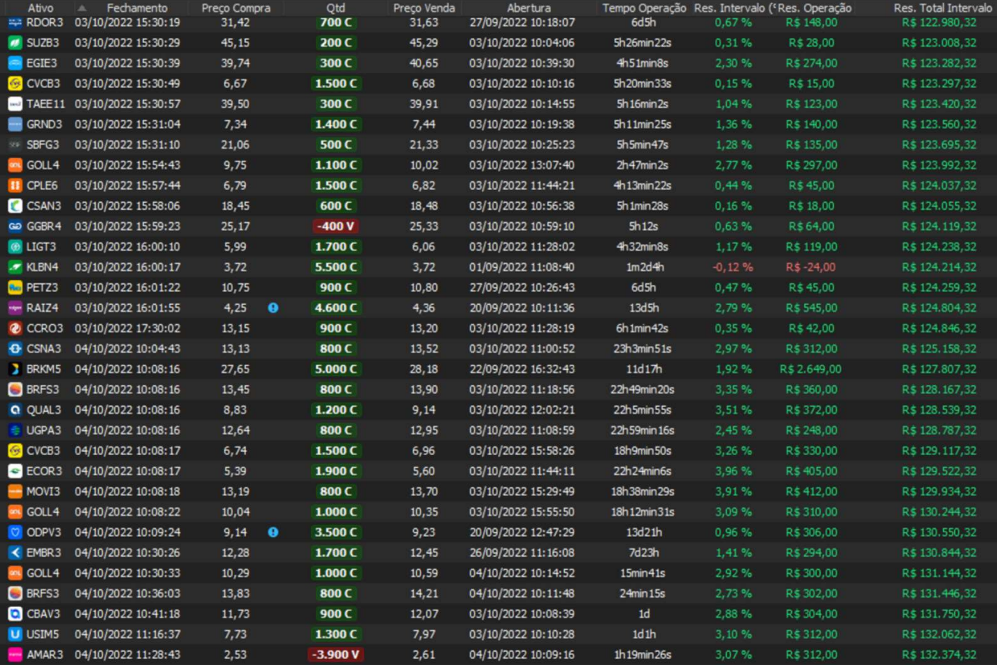The width and height of the screenshot is (997, 665).
Task: Sort by Preço Compra column header
Action: pos(236,8)
